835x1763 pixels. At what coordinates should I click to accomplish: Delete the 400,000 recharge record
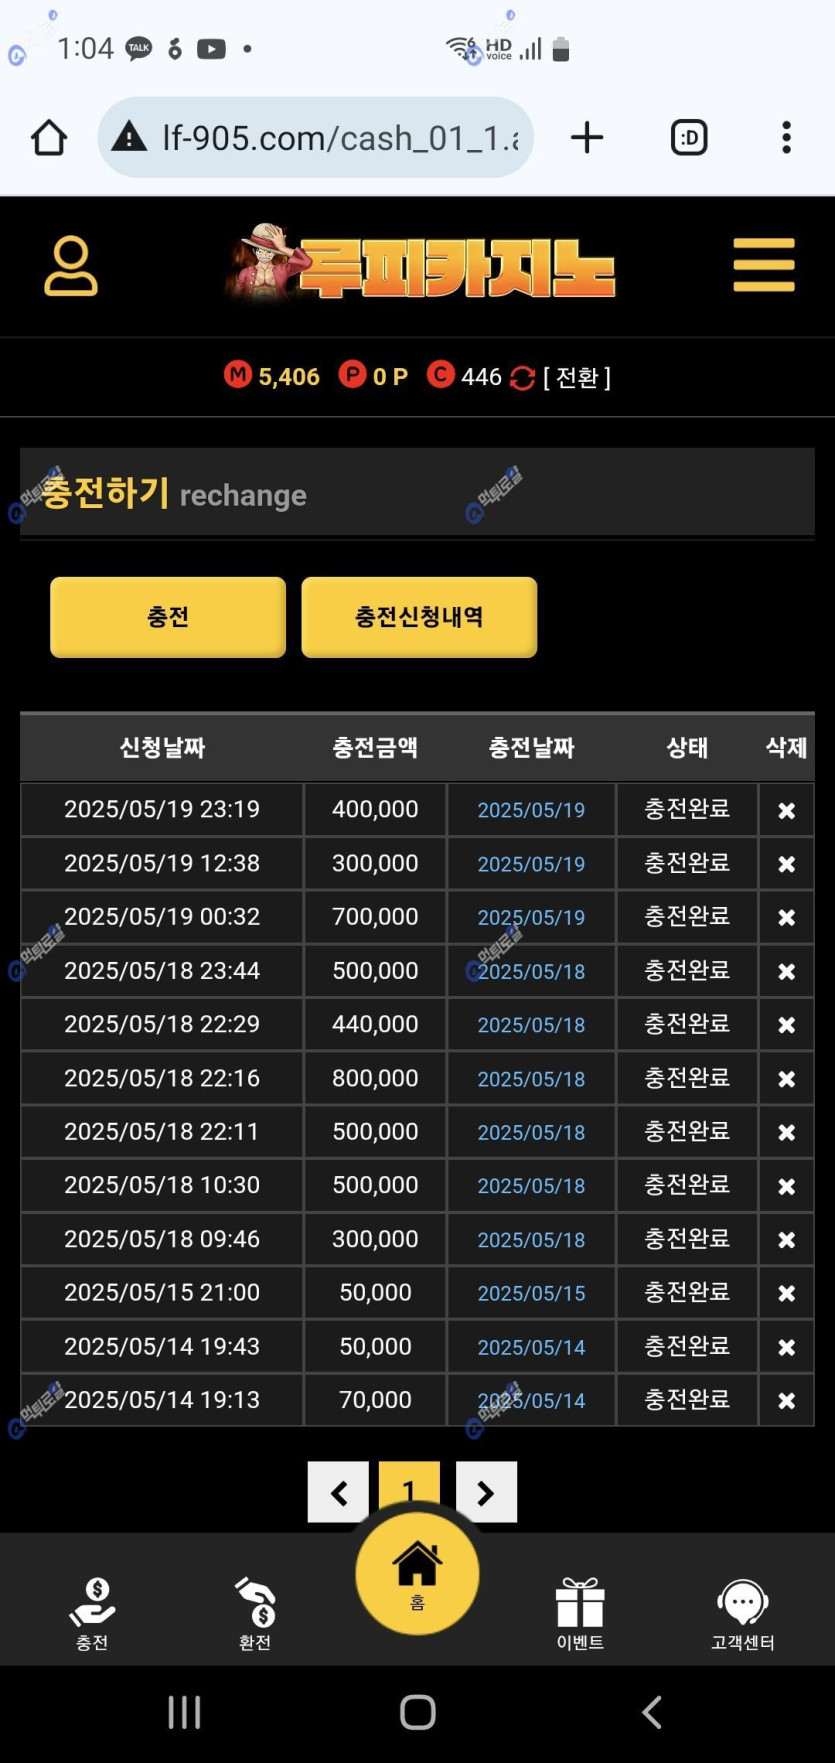pos(786,811)
